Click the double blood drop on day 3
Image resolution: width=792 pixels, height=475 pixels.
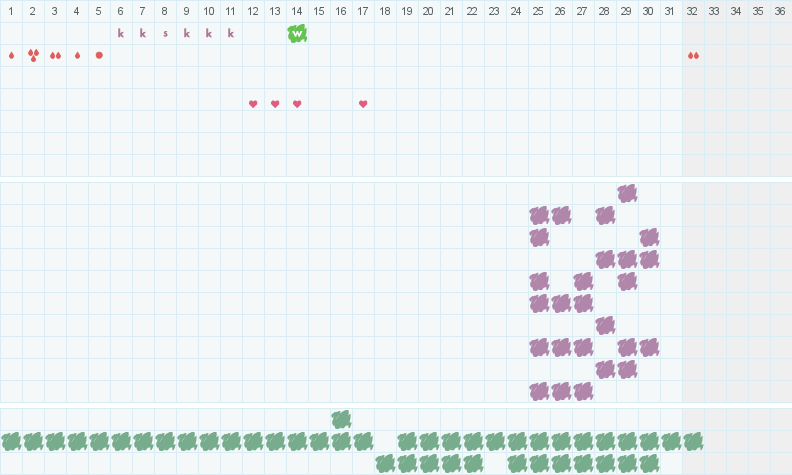(x=55, y=55)
